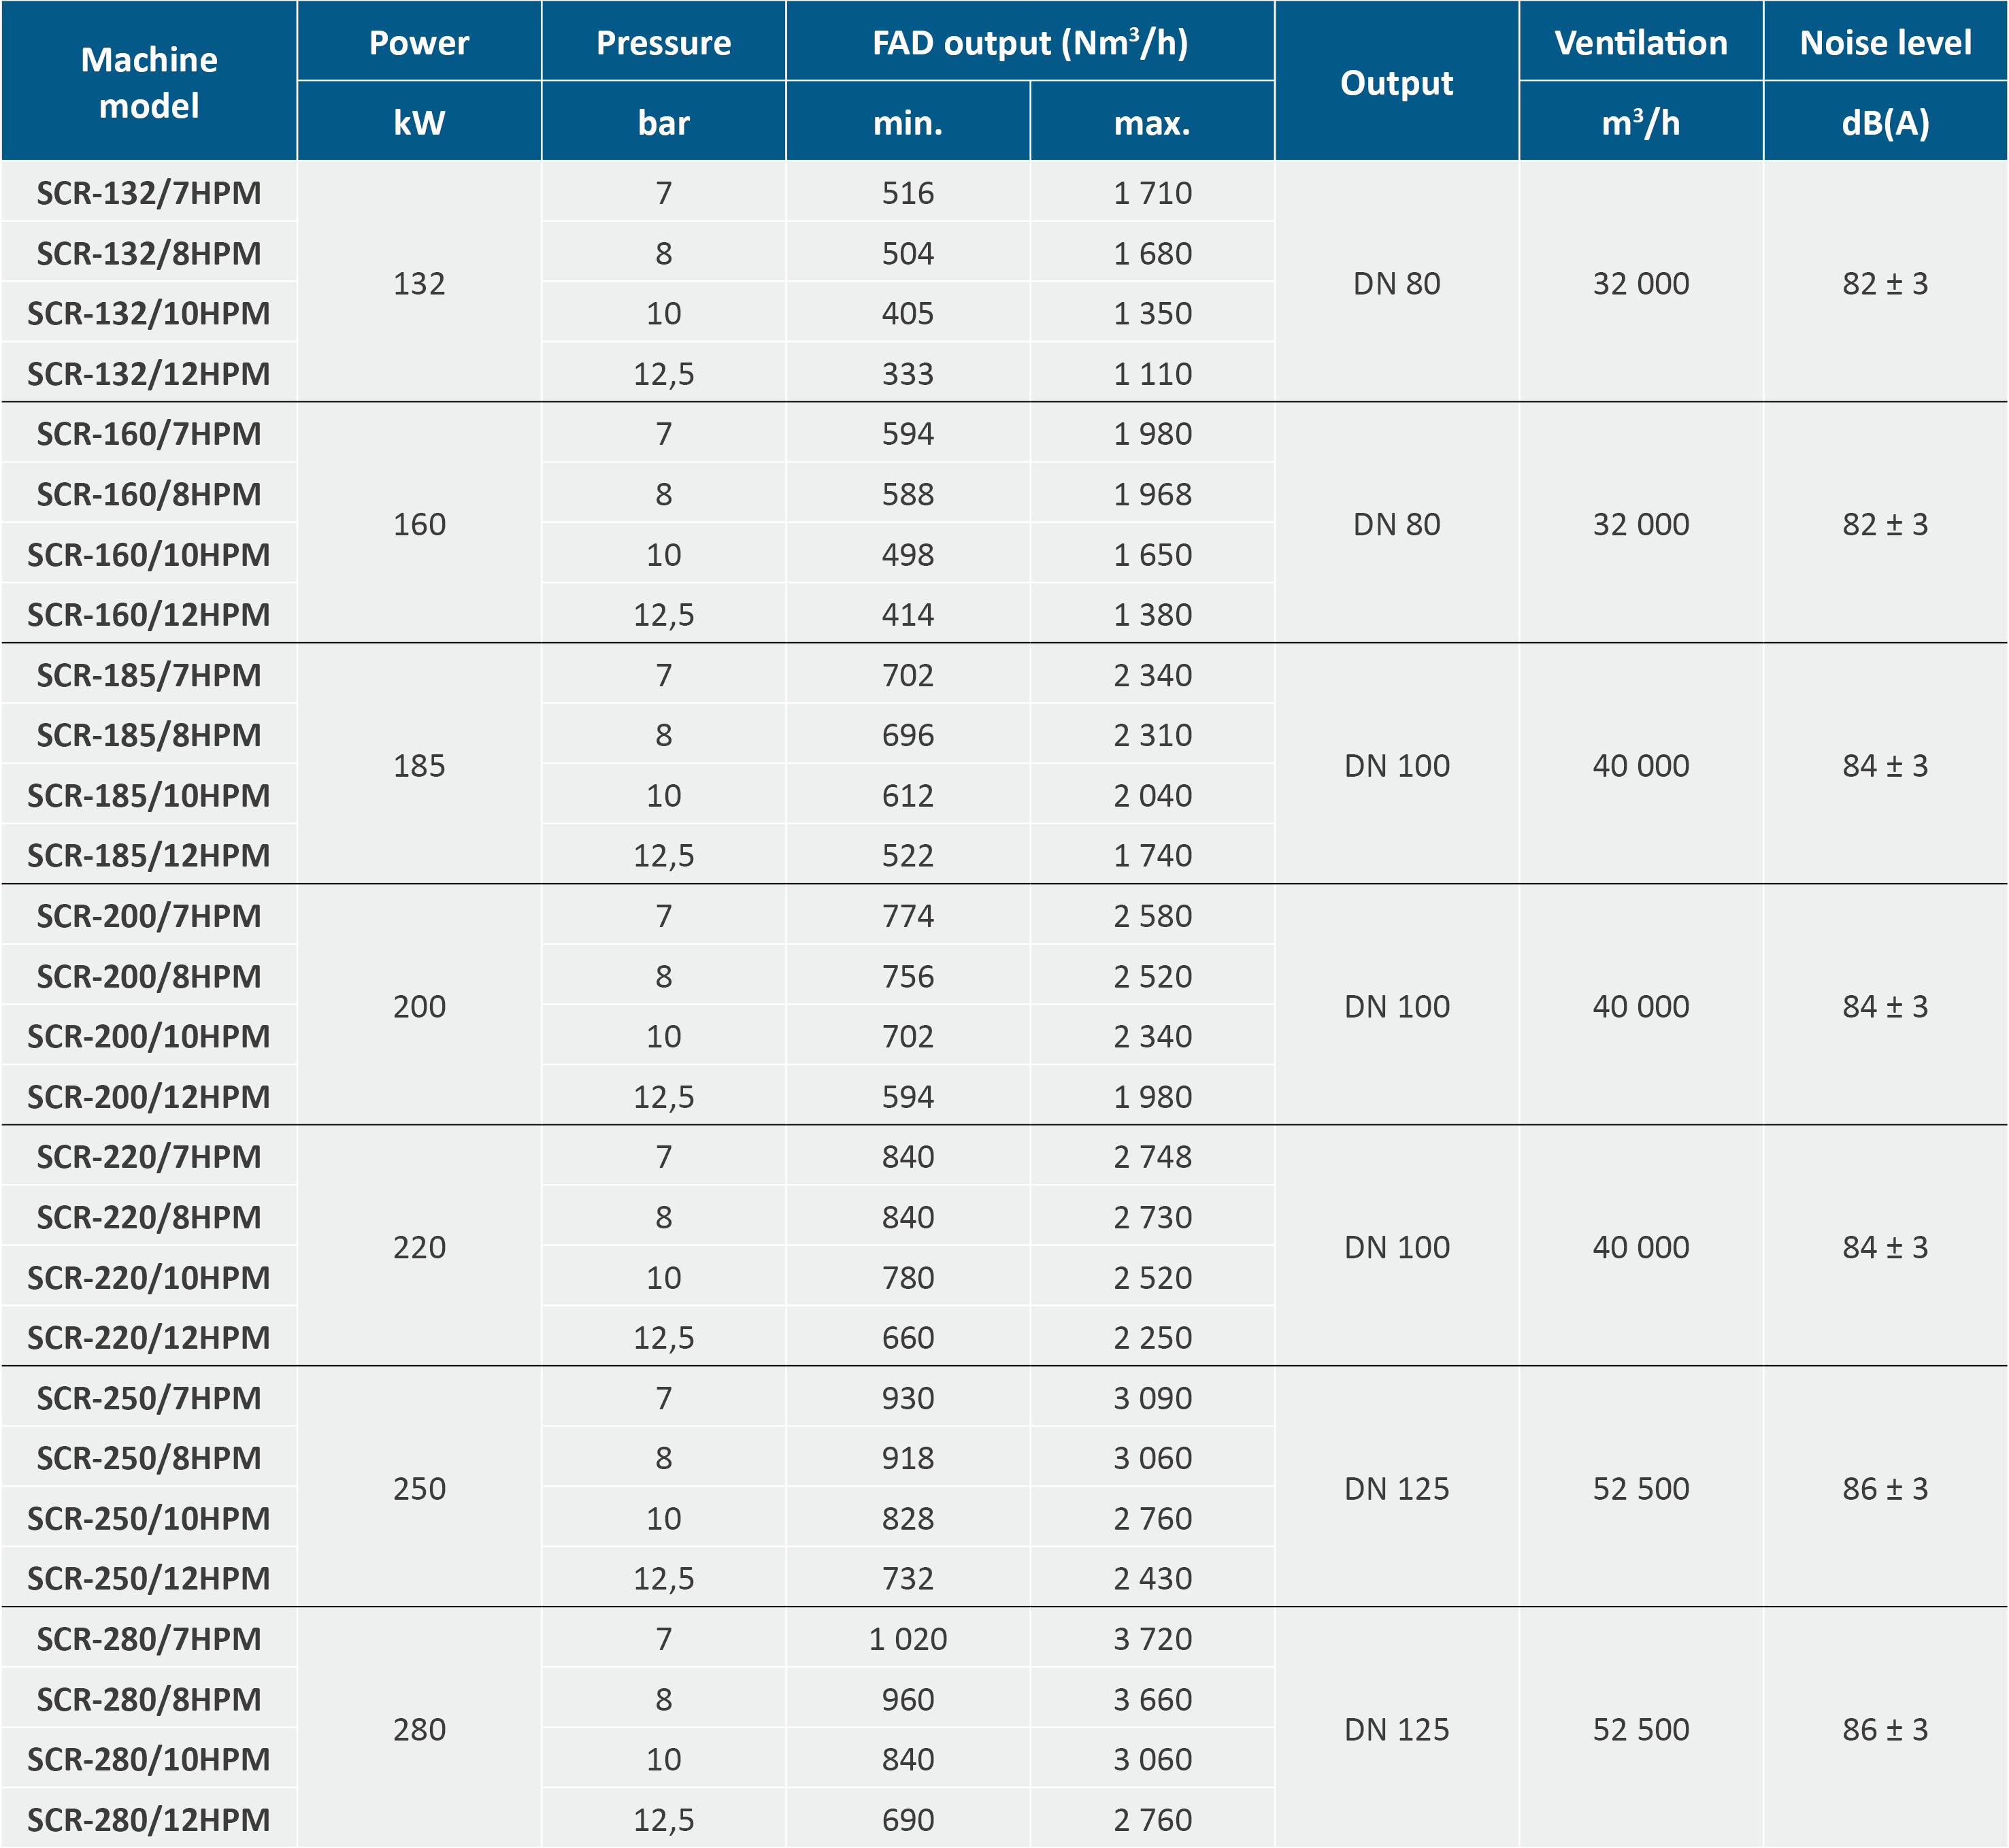Click the SCR-220/7HPM model cell

149,1156
